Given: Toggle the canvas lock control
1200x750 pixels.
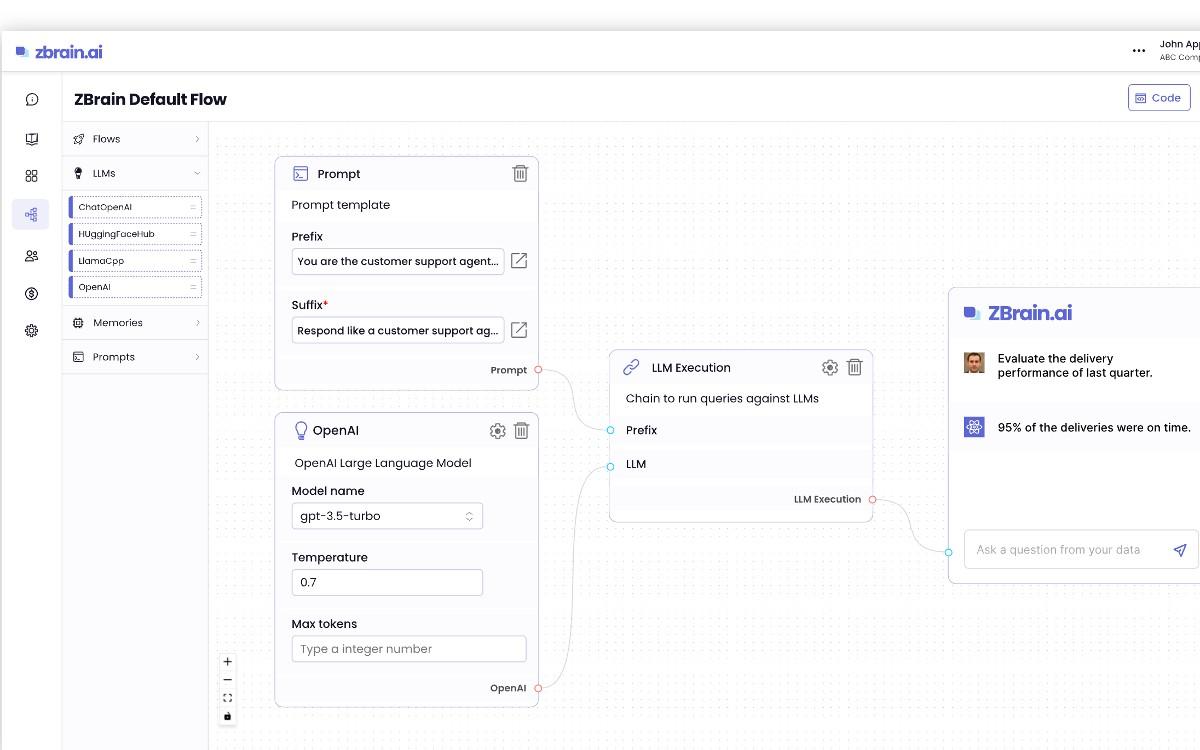Looking at the screenshot, I should 227,716.
